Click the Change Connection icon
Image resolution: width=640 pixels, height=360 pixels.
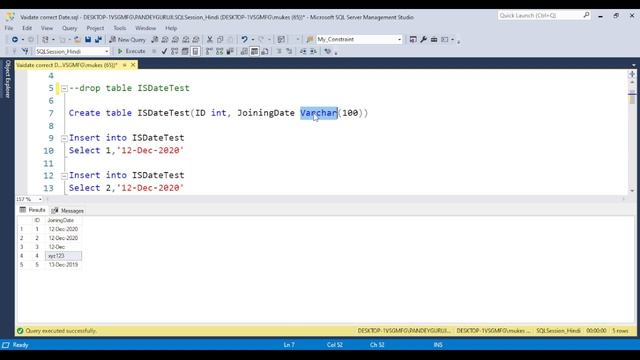pyautogui.click(x=25, y=51)
